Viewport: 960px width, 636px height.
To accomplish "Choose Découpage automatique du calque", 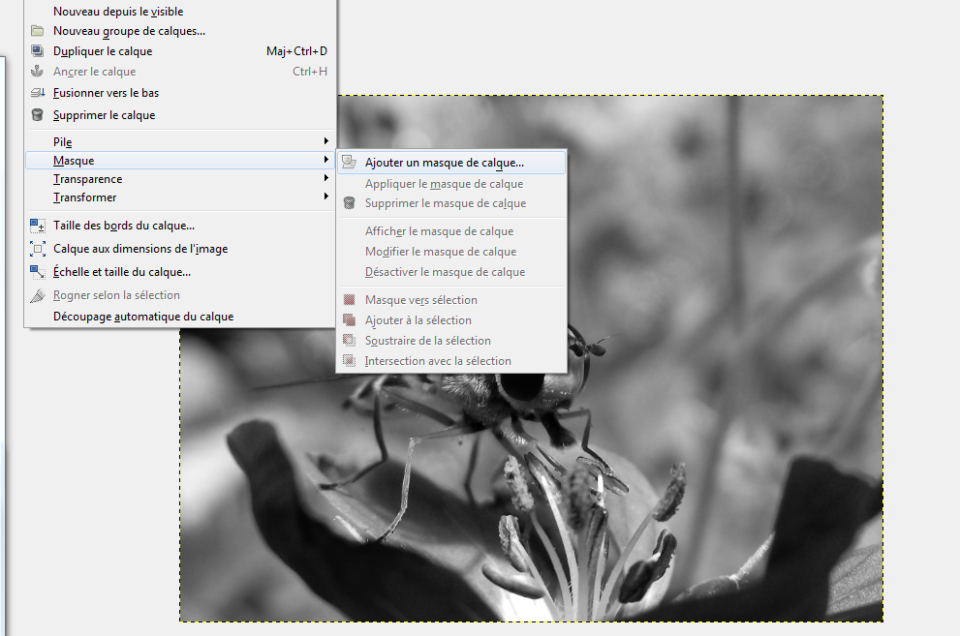I will 179,316.
